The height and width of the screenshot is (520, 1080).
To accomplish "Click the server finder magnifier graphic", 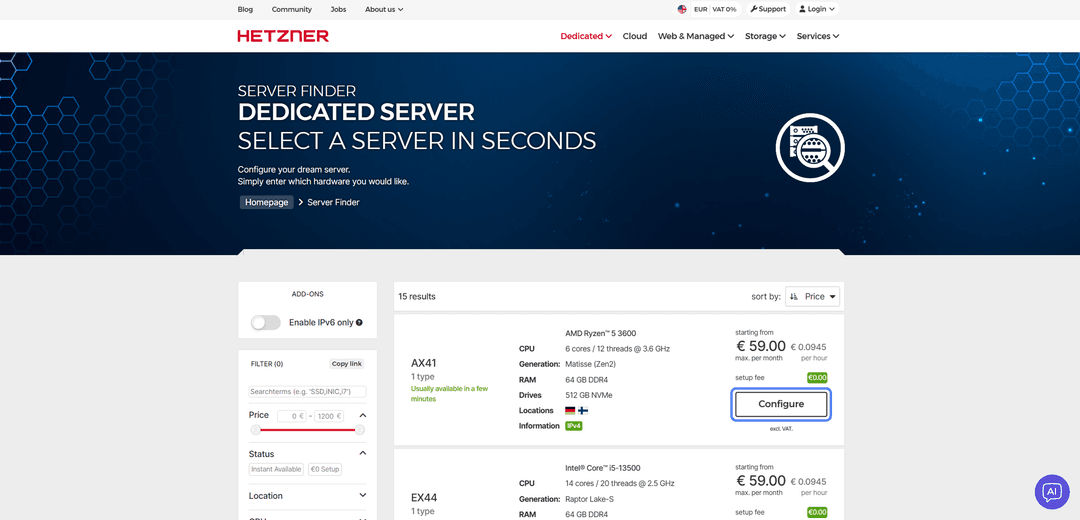I will click(810, 147).
